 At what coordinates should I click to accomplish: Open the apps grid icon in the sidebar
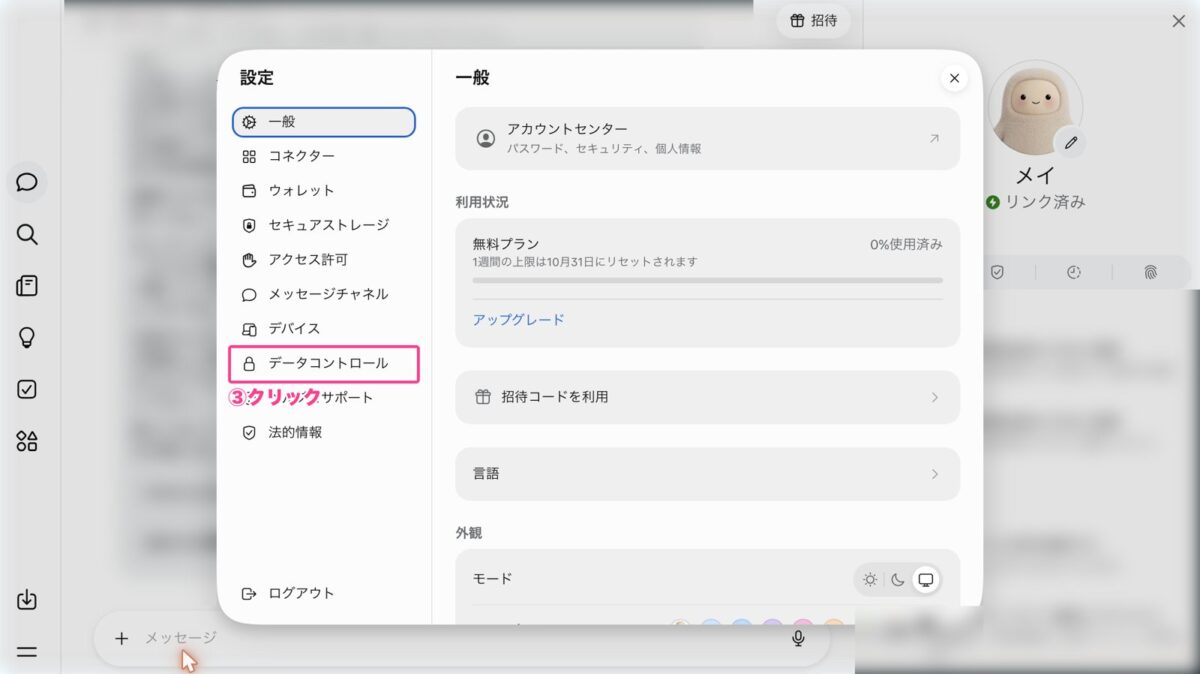[x=27, y=441]
